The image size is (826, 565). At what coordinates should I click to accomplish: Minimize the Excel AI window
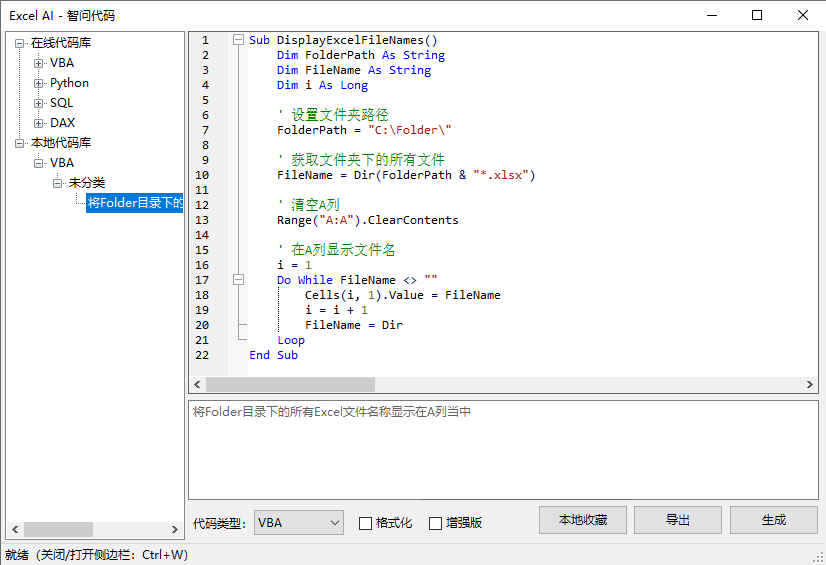point(712,15)
